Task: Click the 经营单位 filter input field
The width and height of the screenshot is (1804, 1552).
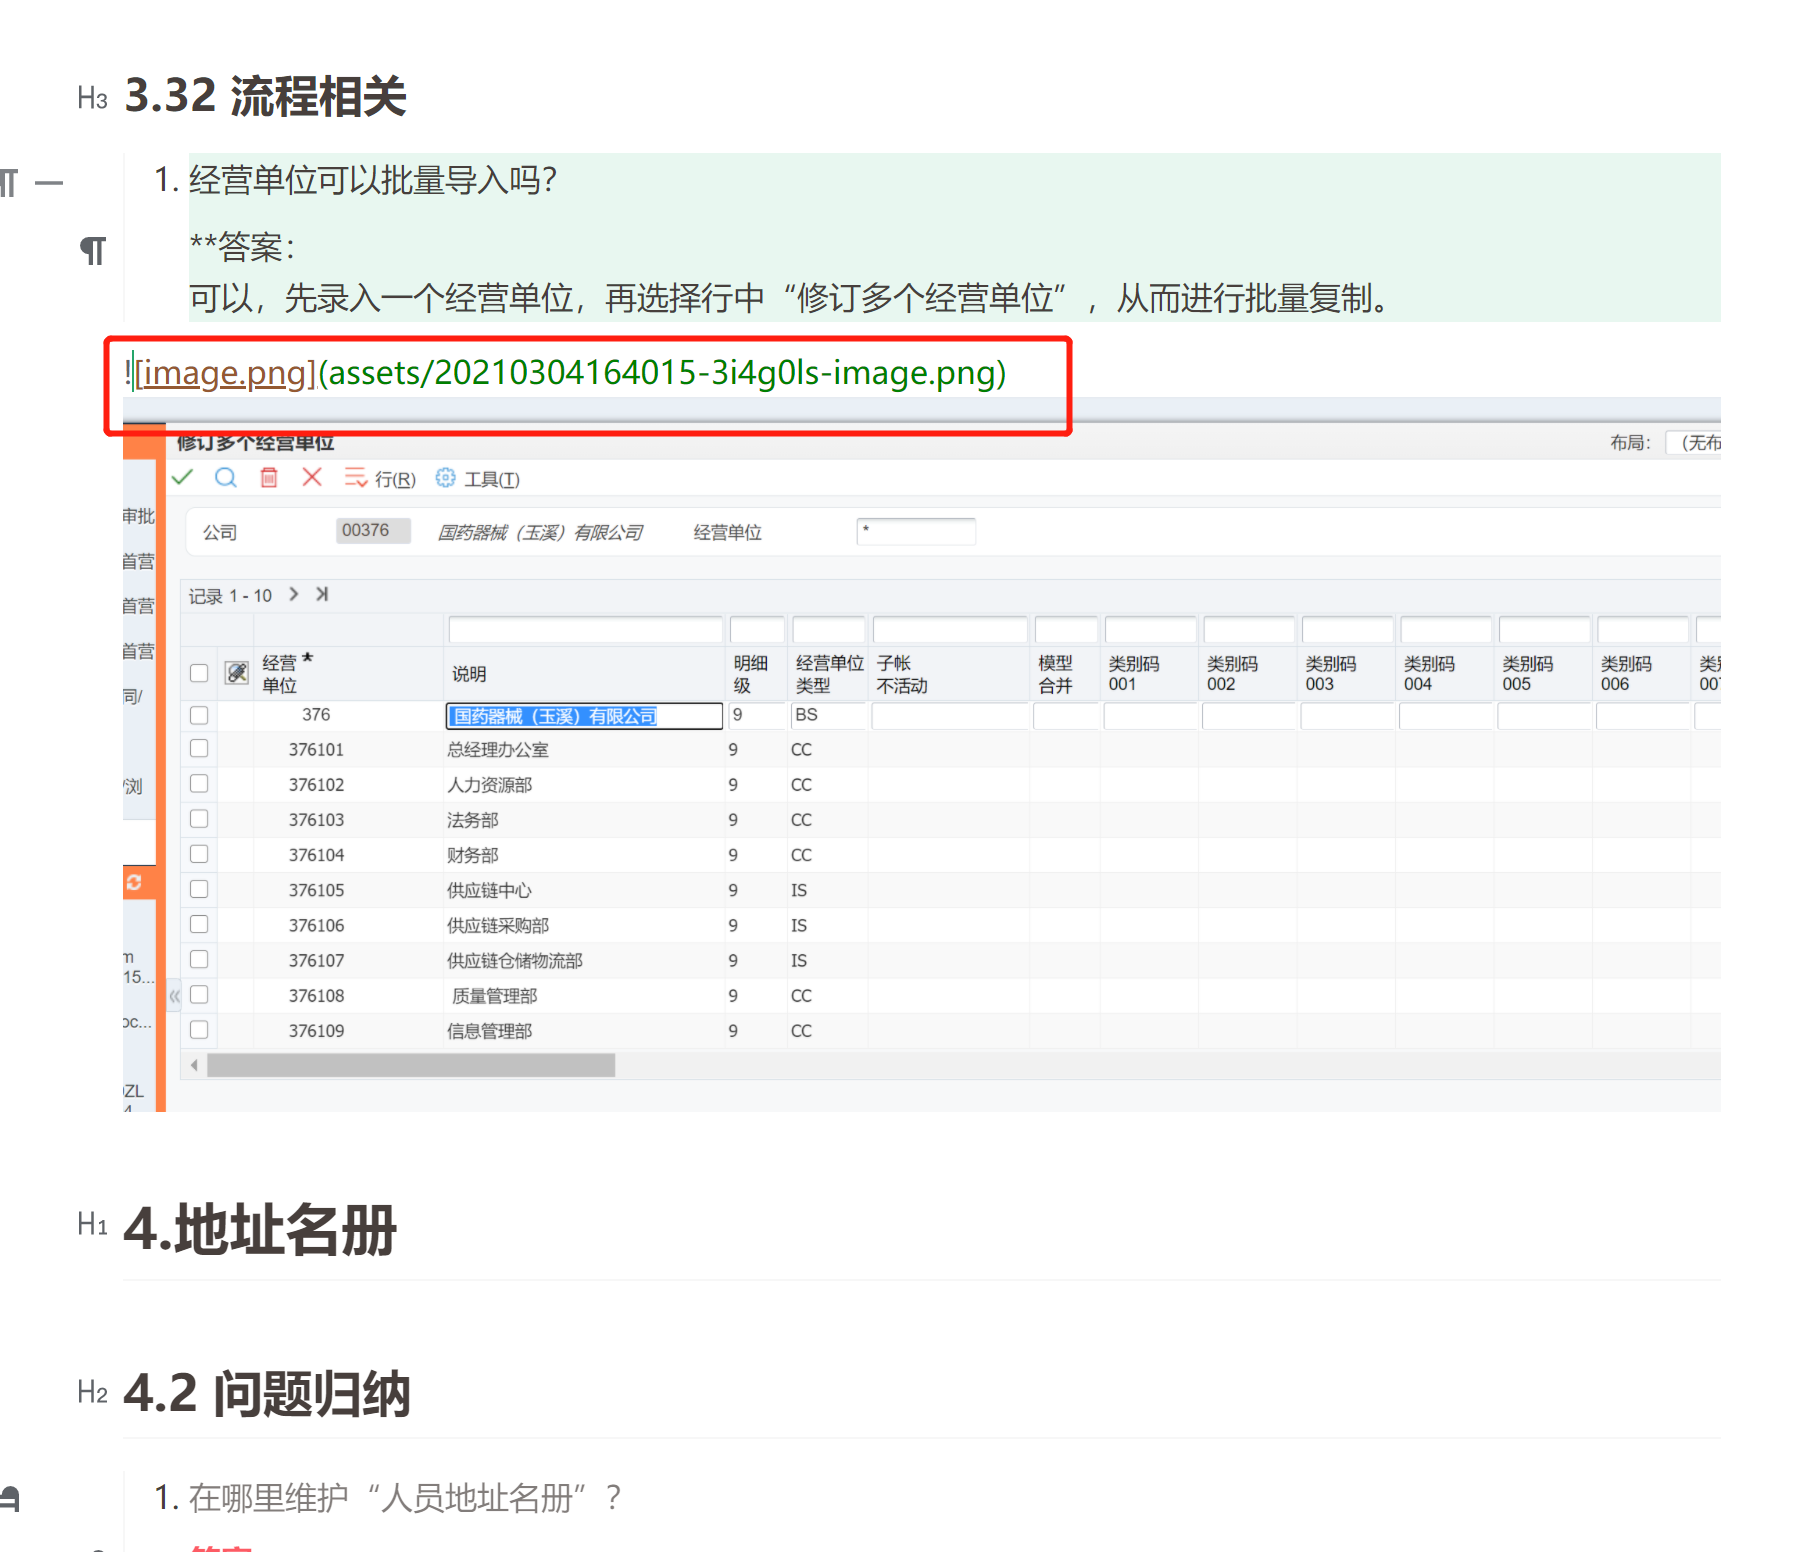Action: coord(916,532)
